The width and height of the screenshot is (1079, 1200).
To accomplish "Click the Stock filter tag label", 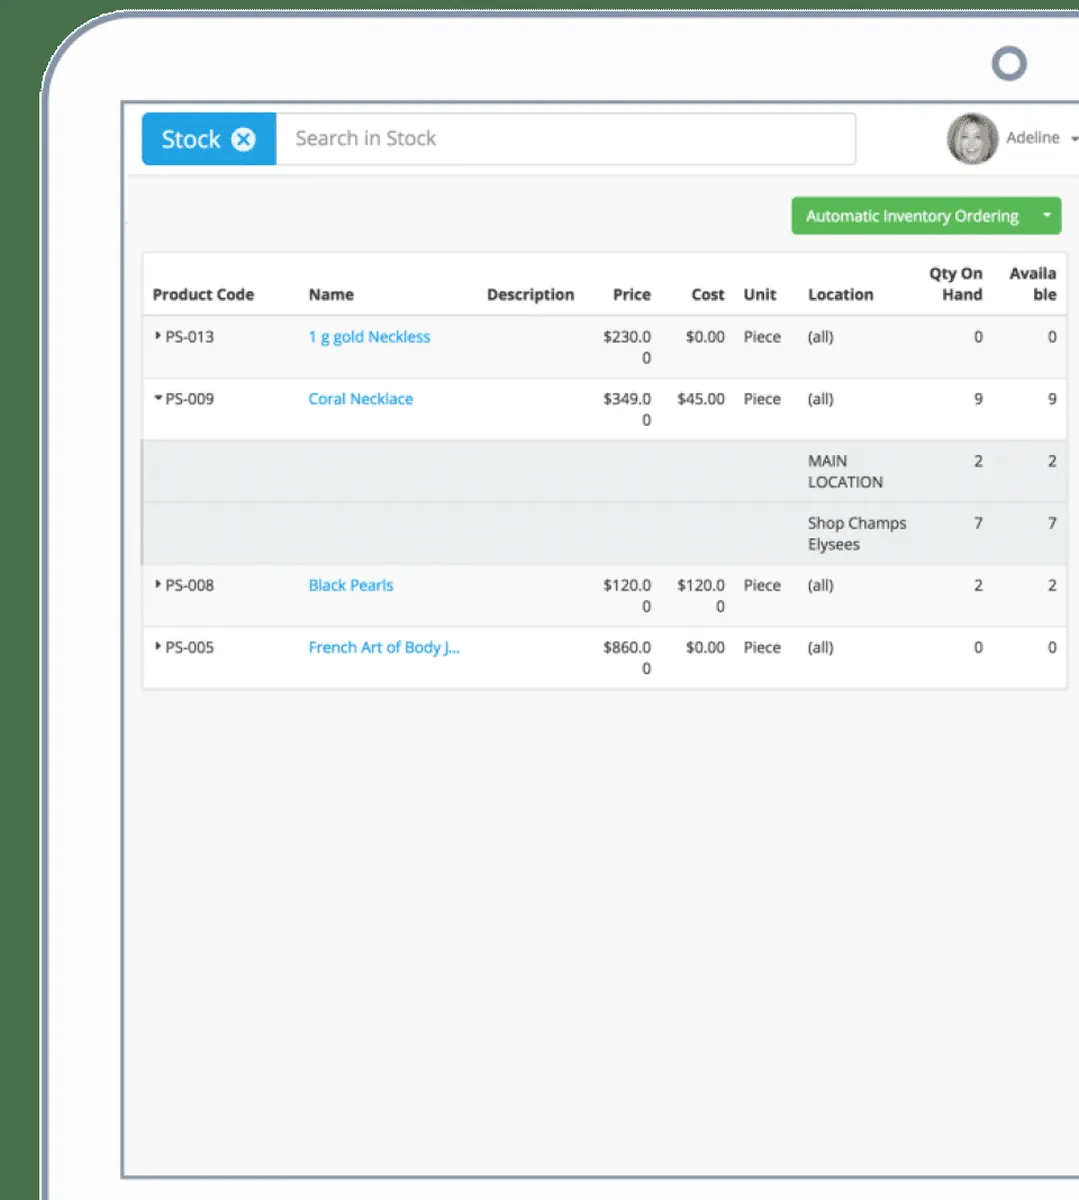I will (191, 139).
